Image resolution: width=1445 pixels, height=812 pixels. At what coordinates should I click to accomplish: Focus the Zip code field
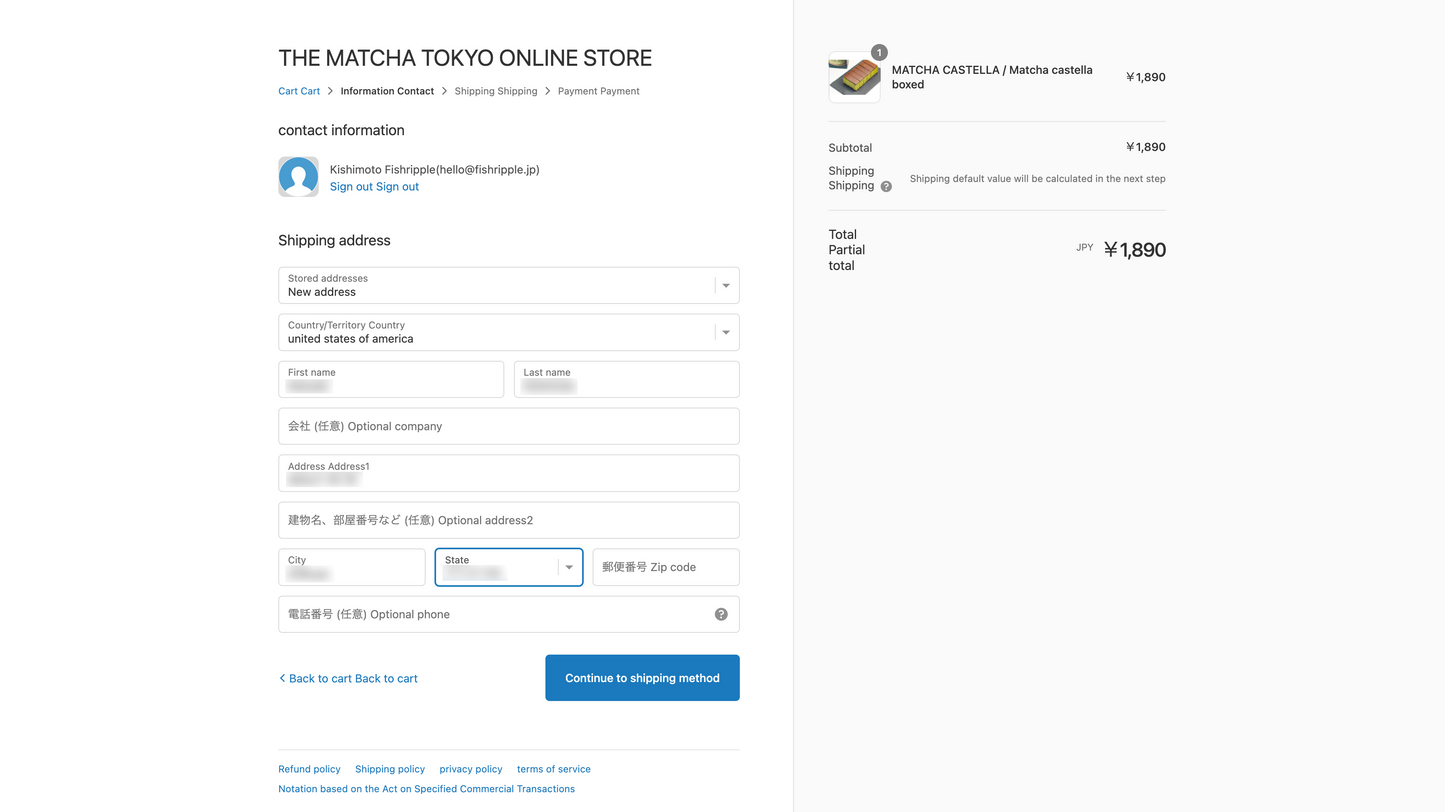(666, 567)
